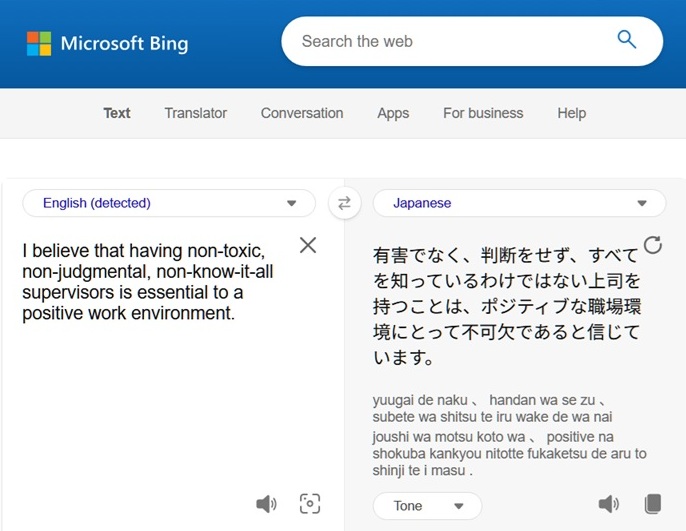Open the Japanese target language dropdown
This screenshot has height=531, width=686.
click(x=519, y=203)
